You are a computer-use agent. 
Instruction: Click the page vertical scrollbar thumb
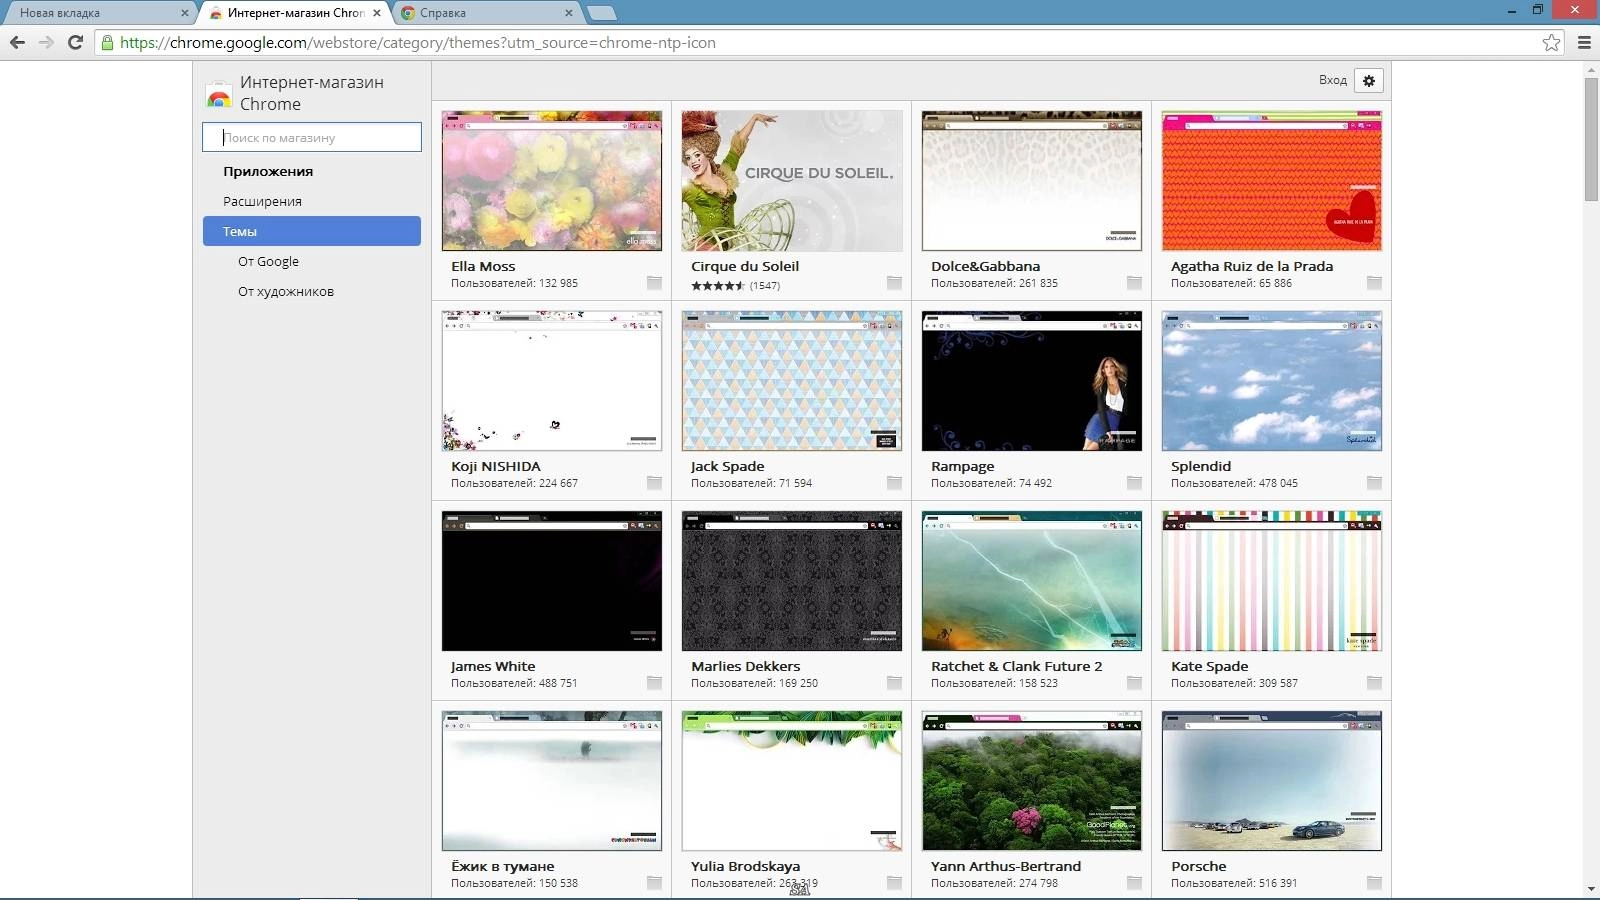point(1591,139)
